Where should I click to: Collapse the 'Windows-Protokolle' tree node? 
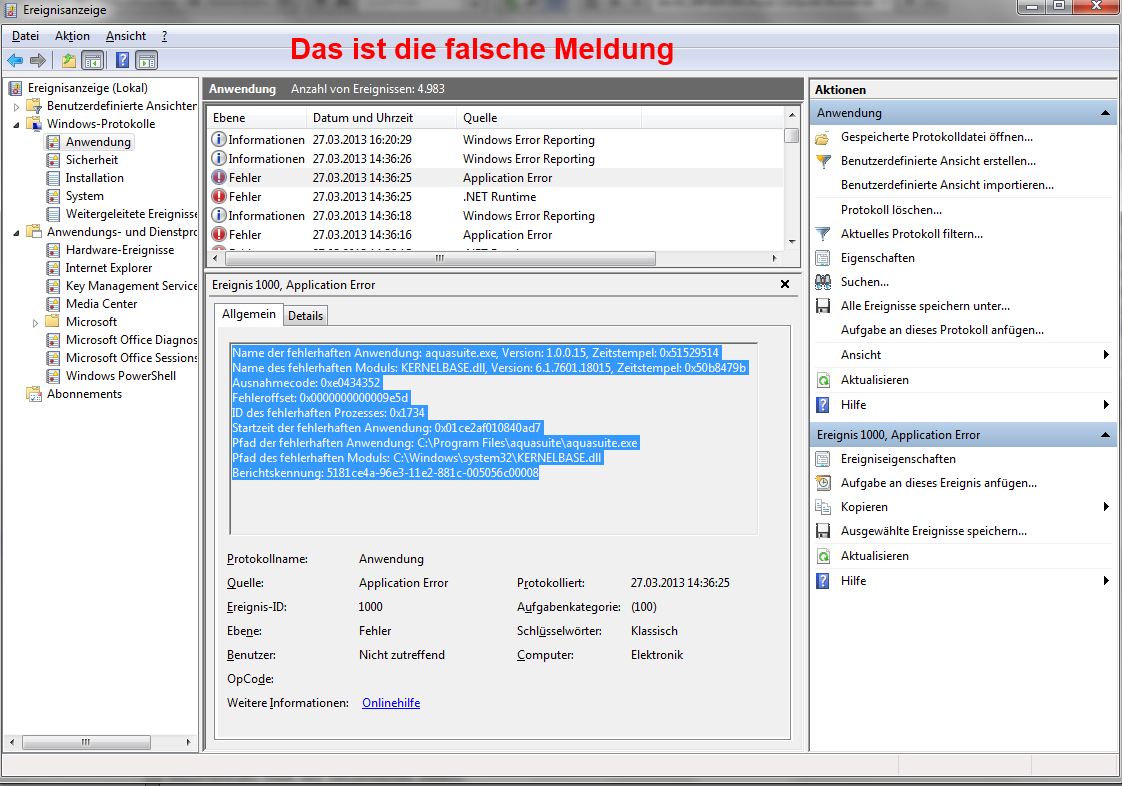16,124
